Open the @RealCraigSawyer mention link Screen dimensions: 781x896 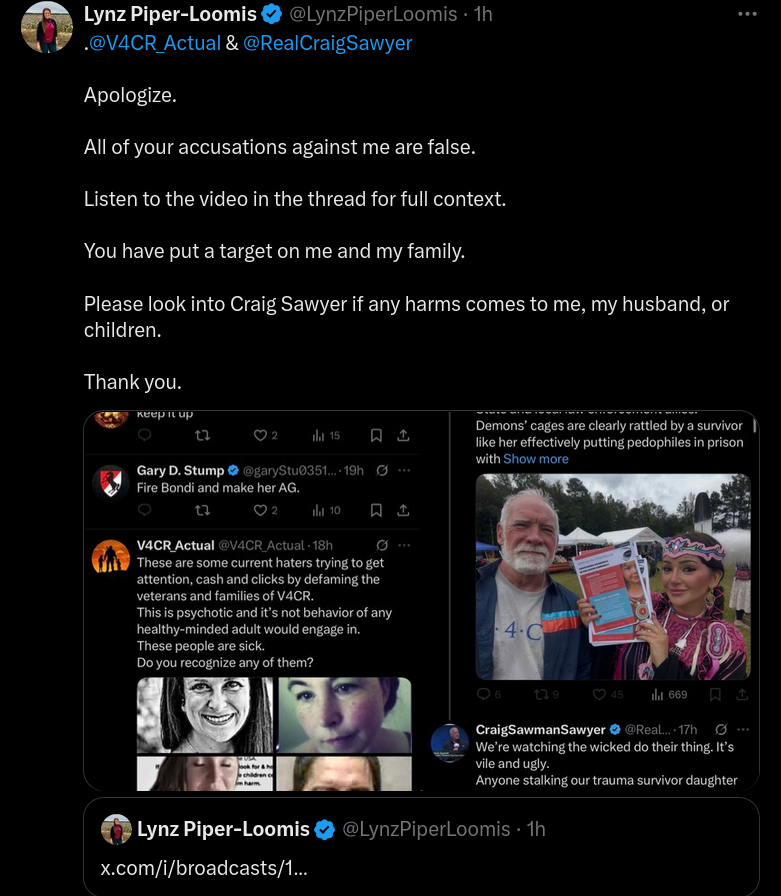coord(327,43)
